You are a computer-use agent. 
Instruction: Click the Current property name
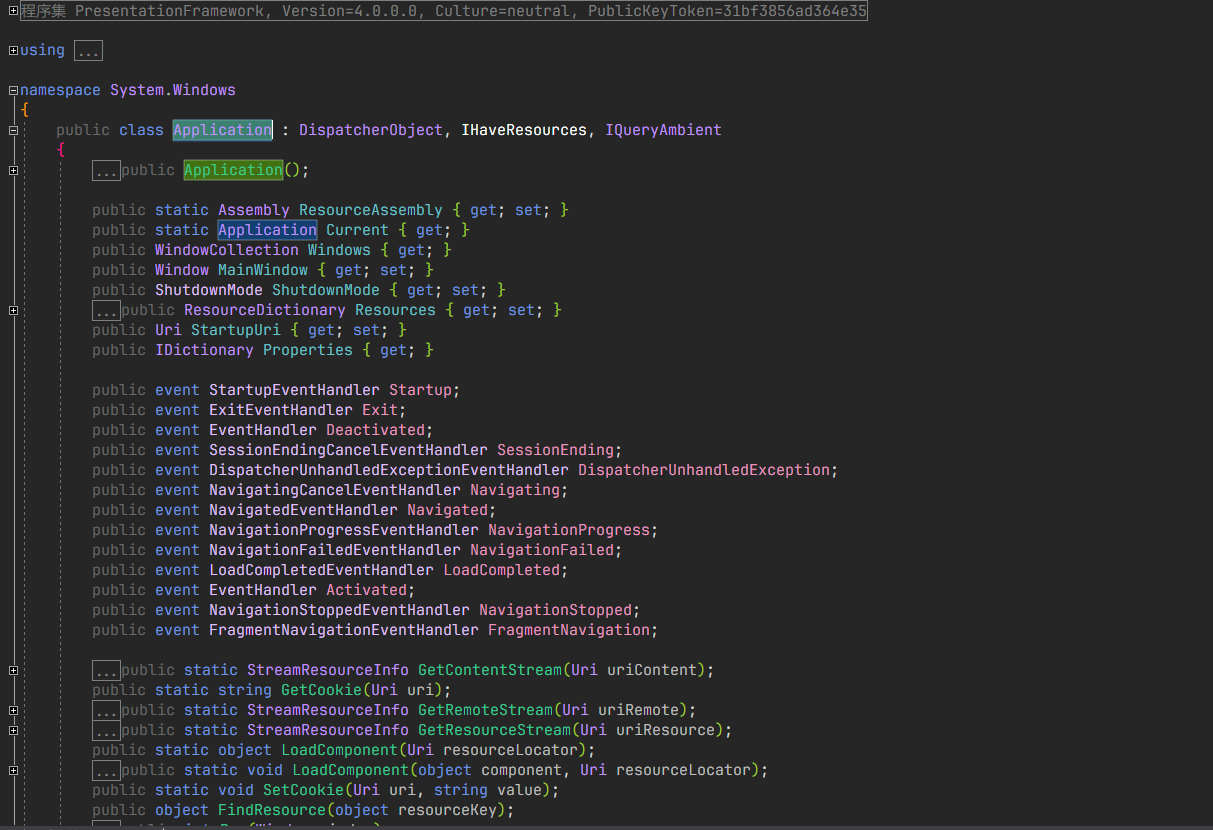pyautogui.click(x=357, y=230)
